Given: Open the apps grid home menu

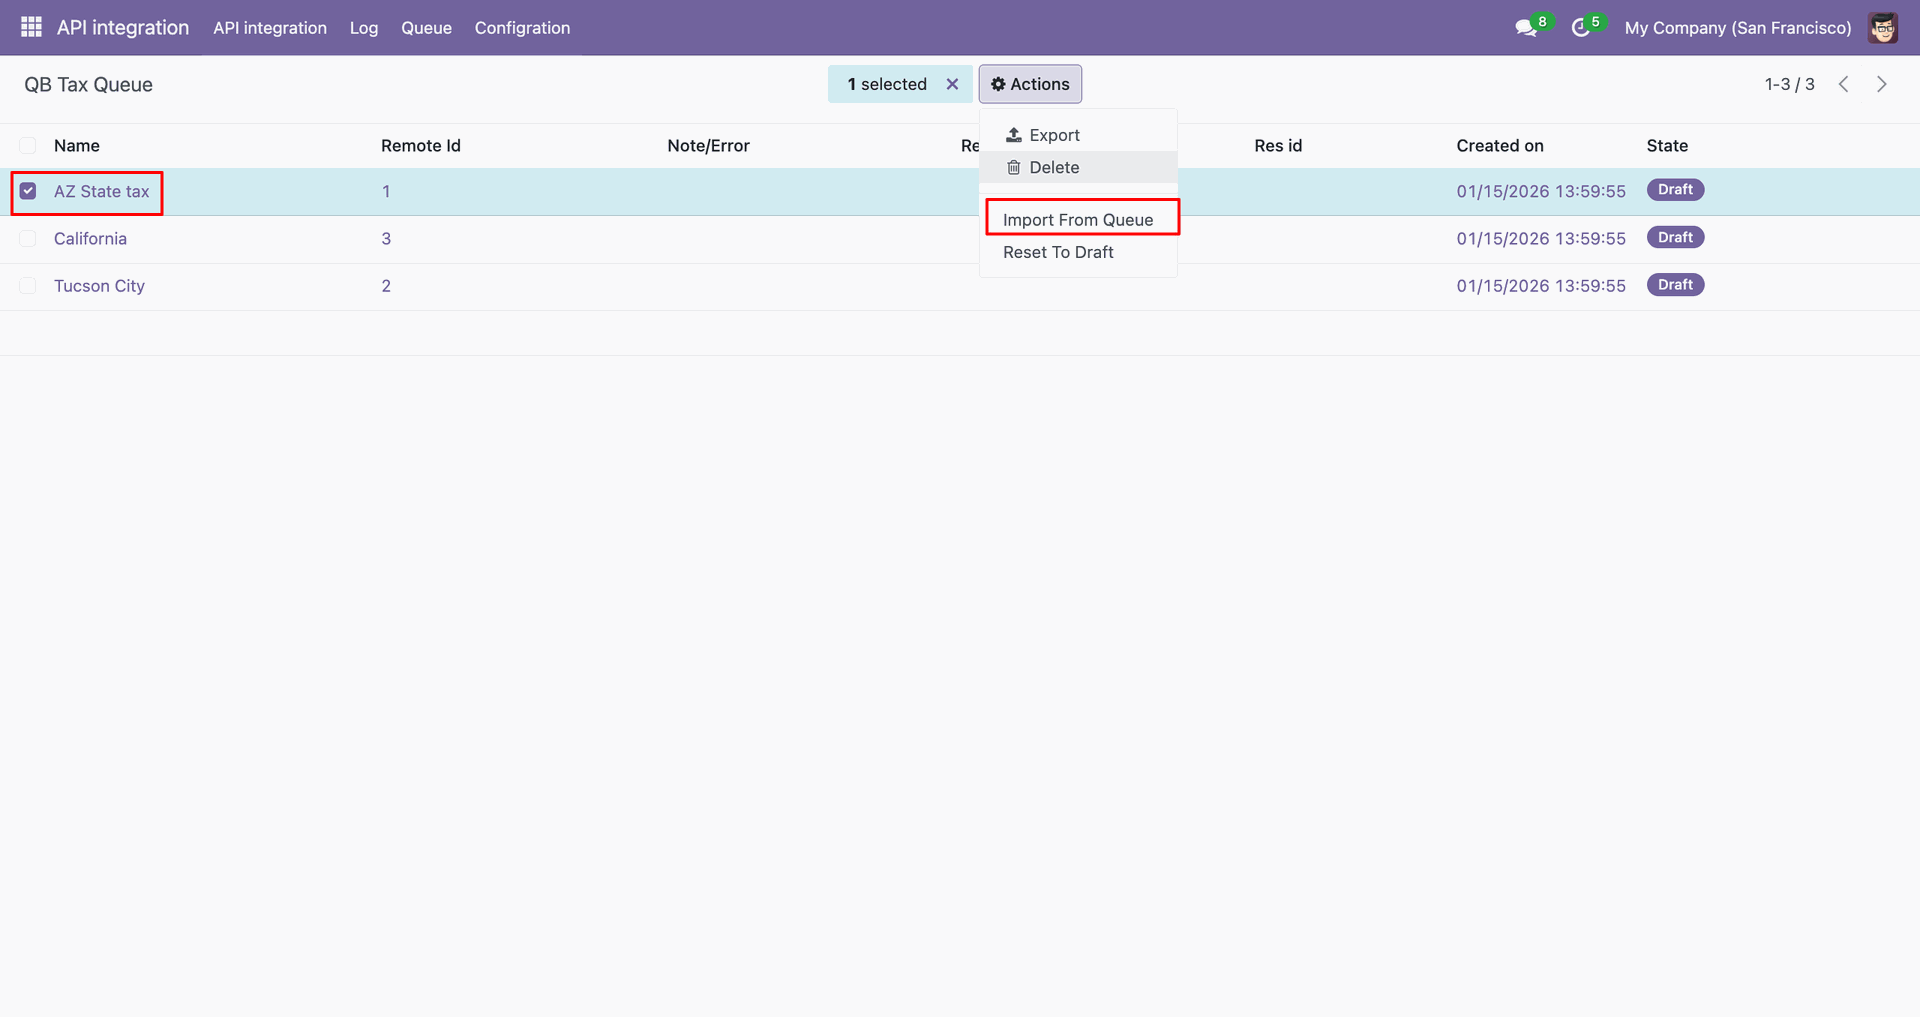Looking at the screenshot, I should [31, 27].
